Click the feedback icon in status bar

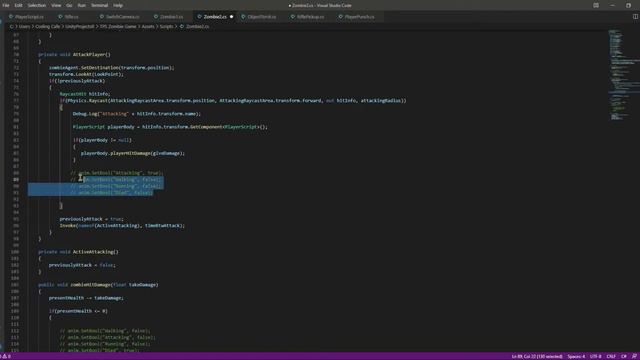(x=634, y=356)
